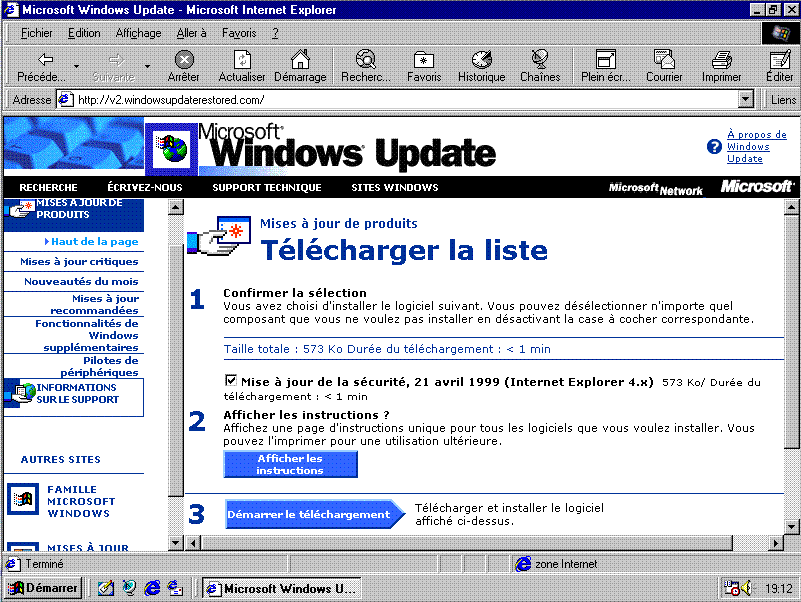Go back with the Précédente toolbar button
Image resolution: width=801 pixels, height=602 pixels.
41,66
